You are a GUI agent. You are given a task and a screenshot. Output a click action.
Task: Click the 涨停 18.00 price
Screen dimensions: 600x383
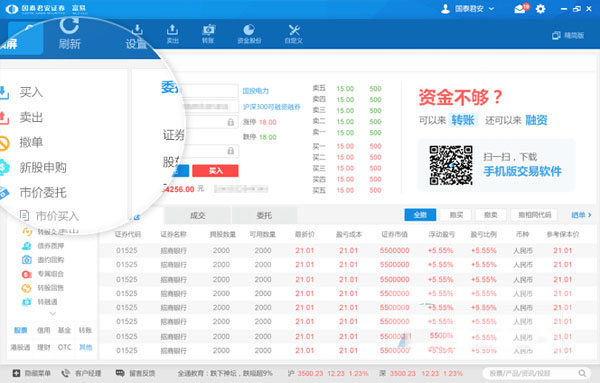pos(268,122)
